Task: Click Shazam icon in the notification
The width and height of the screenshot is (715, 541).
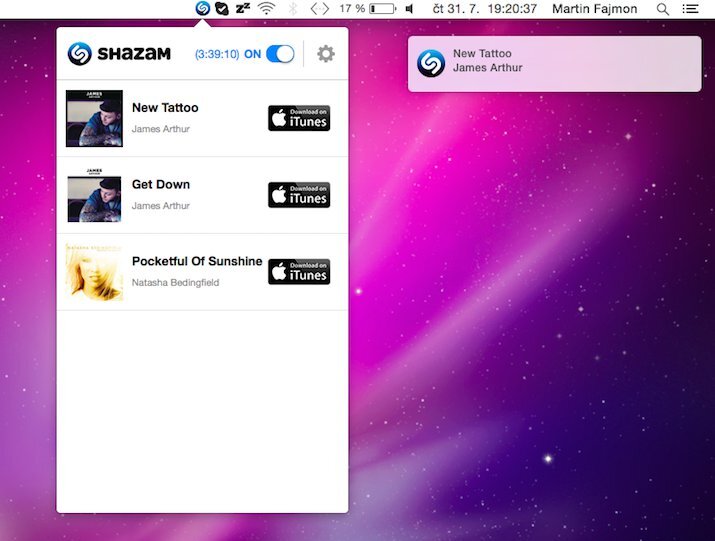Action: pos(431,63)
